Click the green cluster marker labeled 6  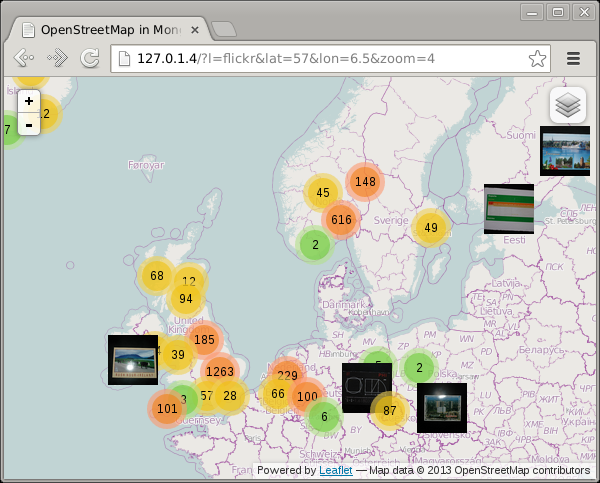click(323, 417)
